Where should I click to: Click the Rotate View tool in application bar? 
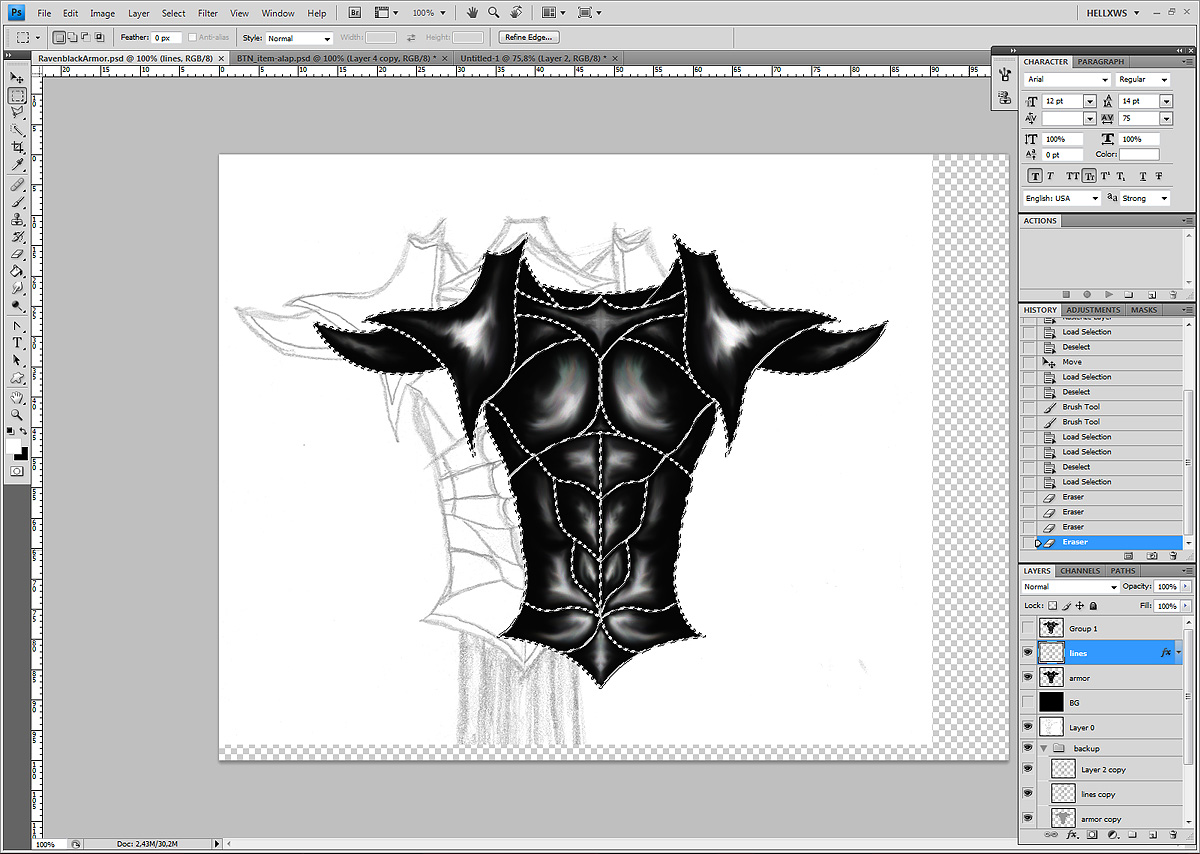pyautogui.click(x=515, y=13)
